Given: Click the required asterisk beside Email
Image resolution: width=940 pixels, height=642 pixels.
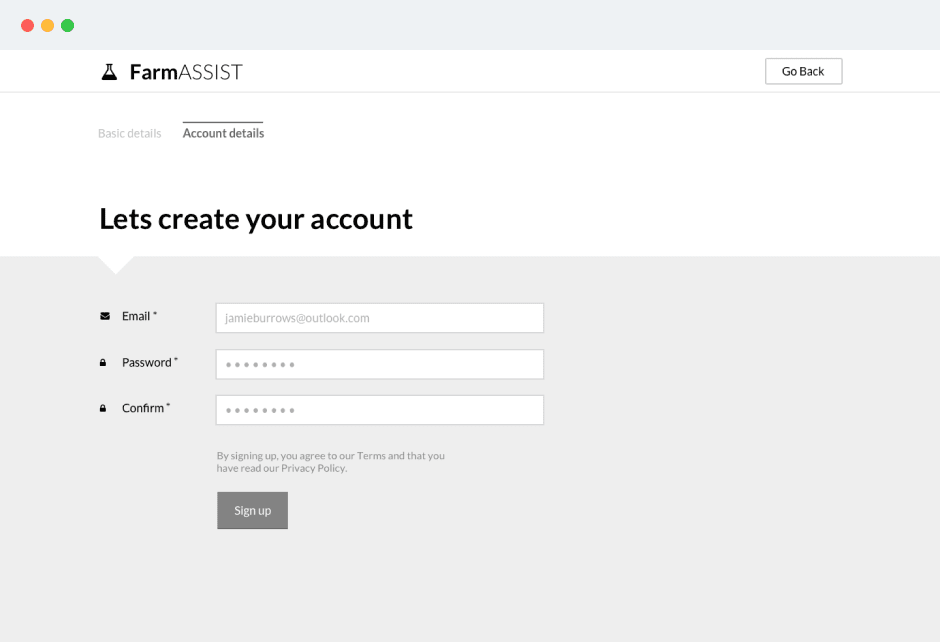Looking at the screenshot, I should [157, 311].
